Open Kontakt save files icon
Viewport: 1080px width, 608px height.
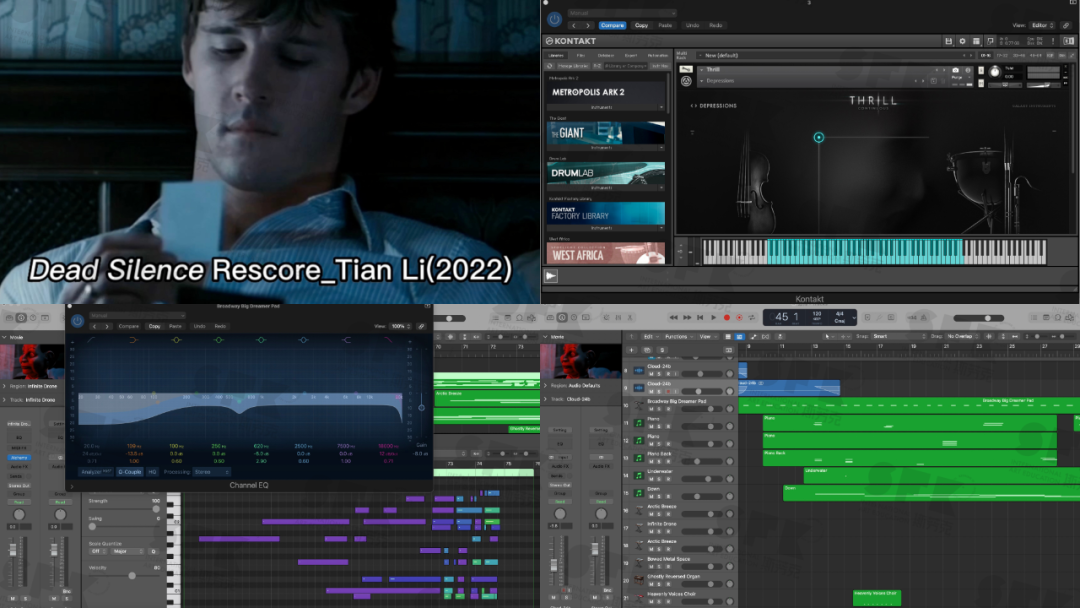pyautogui.click(x=948, y=41)
